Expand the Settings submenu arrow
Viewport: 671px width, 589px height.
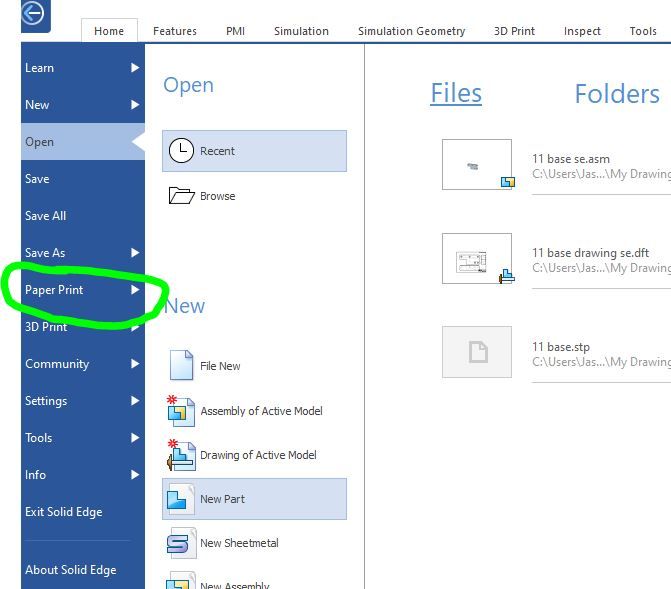tap(135, 401)
